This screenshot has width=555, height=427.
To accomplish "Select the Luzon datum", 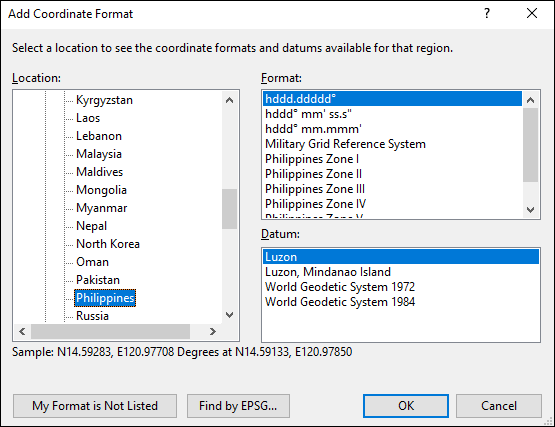I will coord(401,257).
